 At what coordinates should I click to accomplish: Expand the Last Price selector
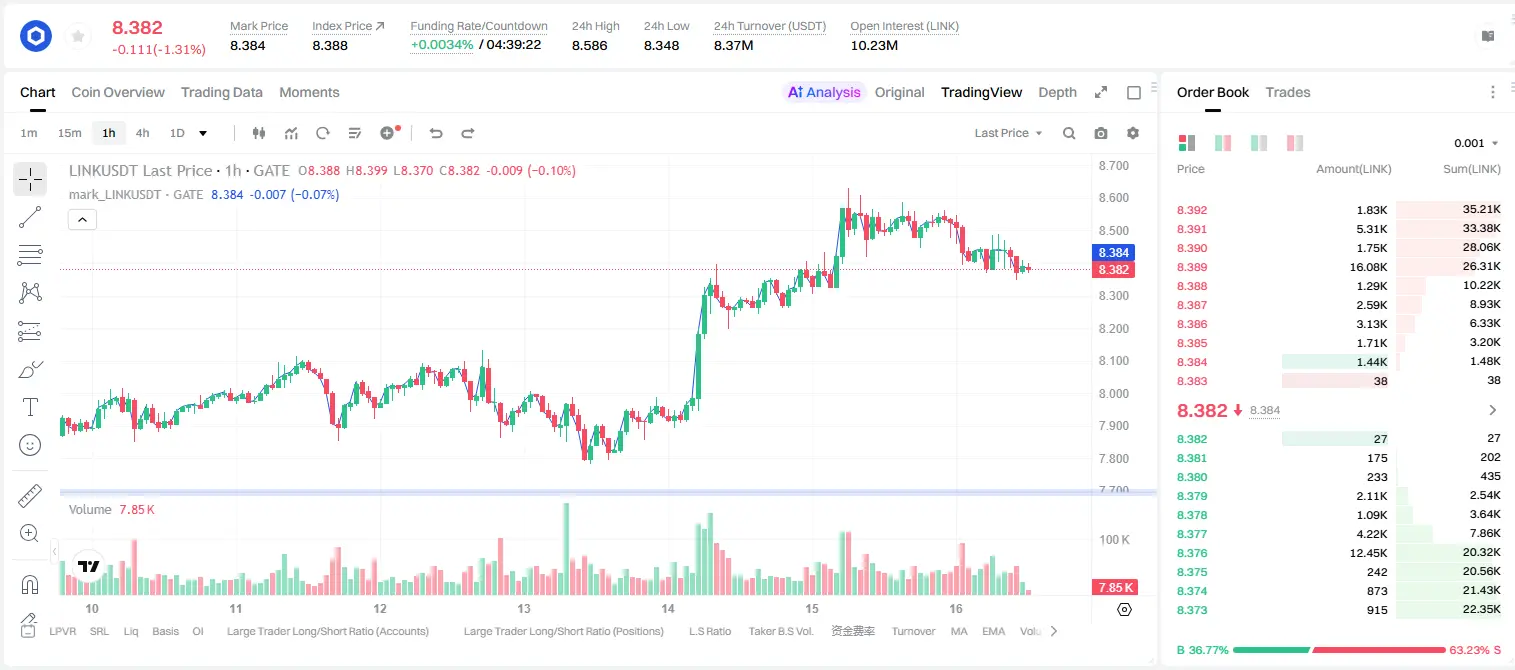pos(1008,133)
